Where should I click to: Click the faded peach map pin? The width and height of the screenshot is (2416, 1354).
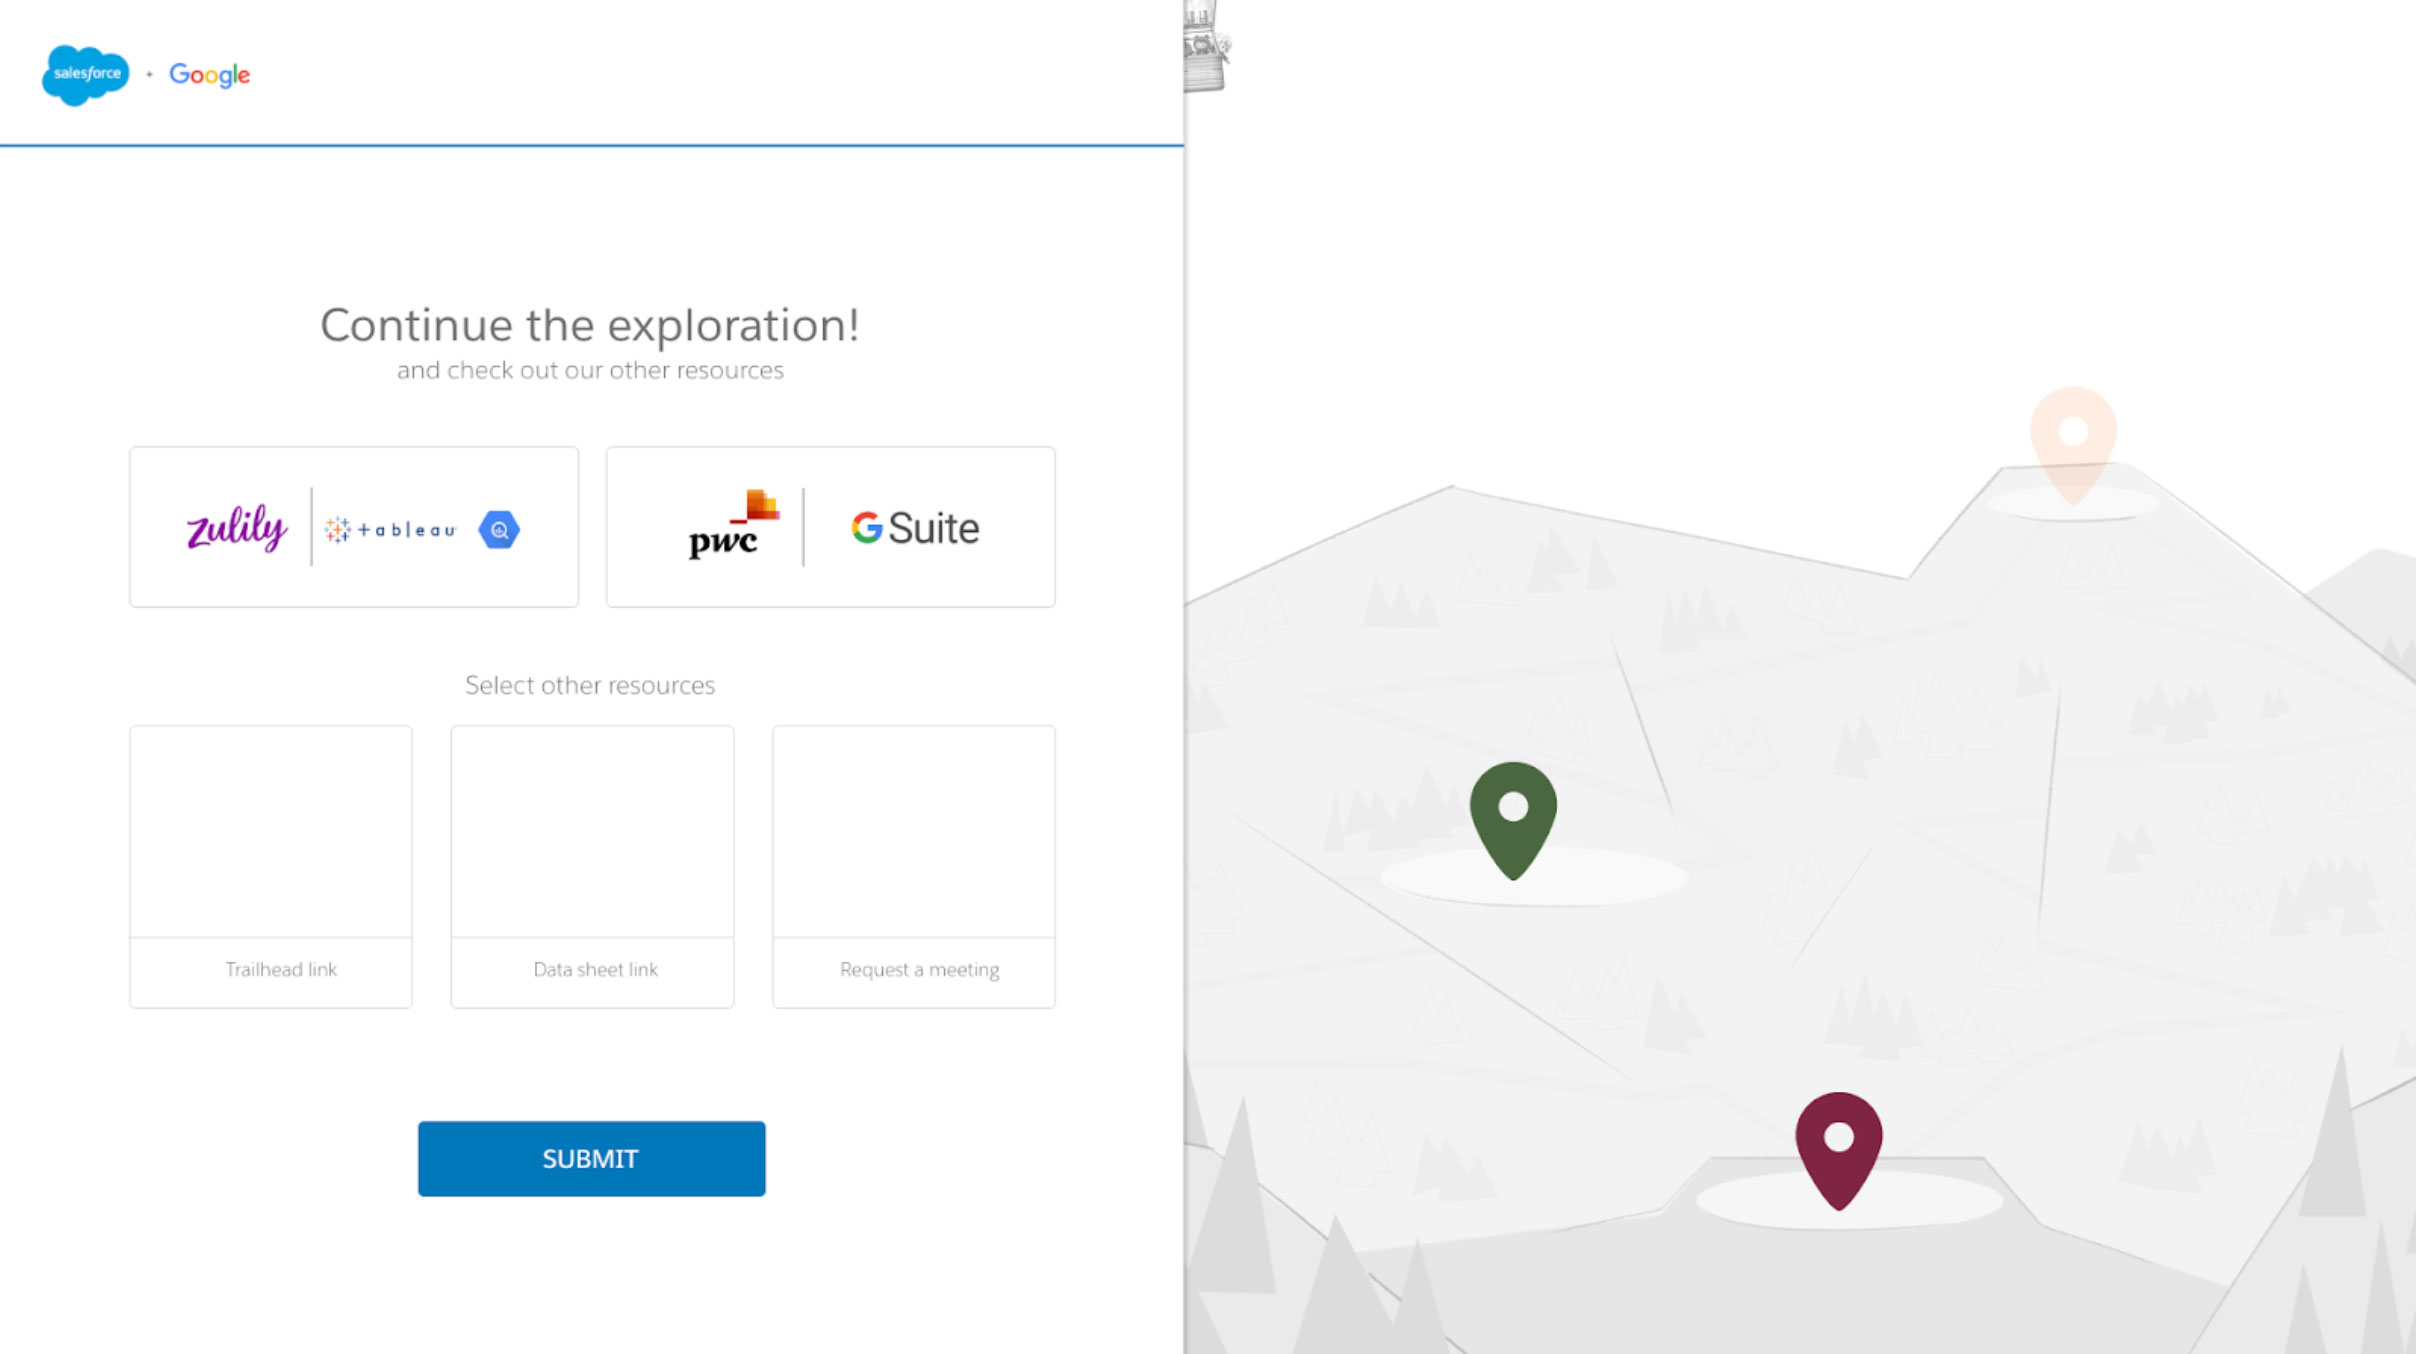click(x=2074, y=445)
